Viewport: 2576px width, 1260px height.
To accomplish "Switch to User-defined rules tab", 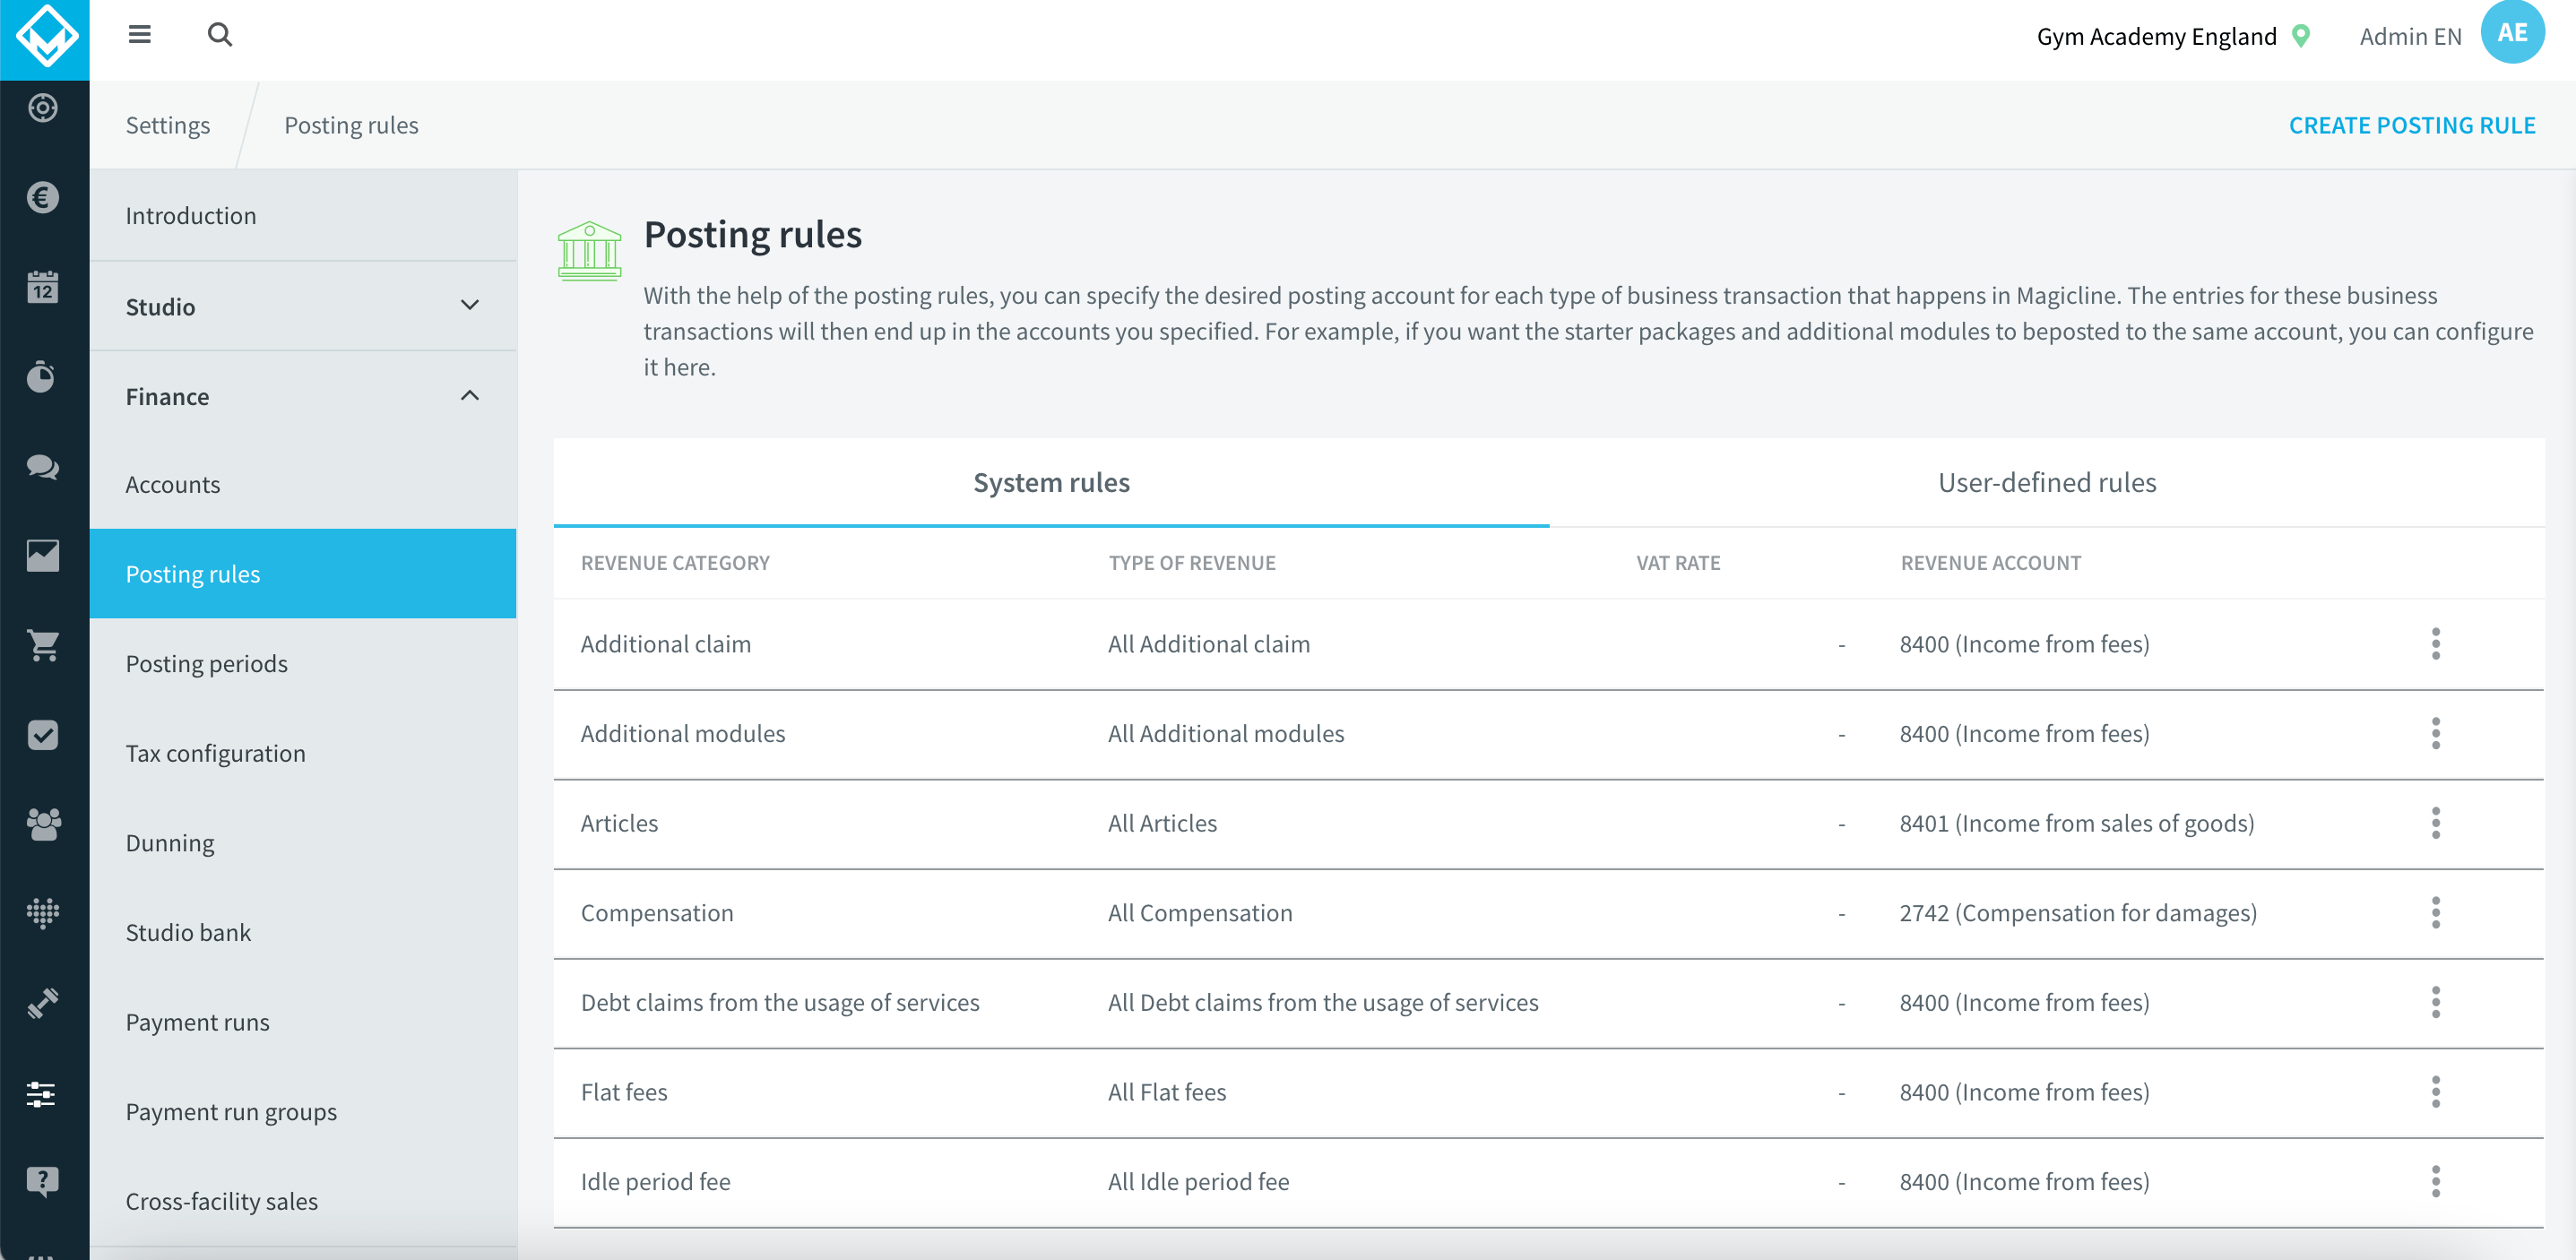I will click(2046, 483).
